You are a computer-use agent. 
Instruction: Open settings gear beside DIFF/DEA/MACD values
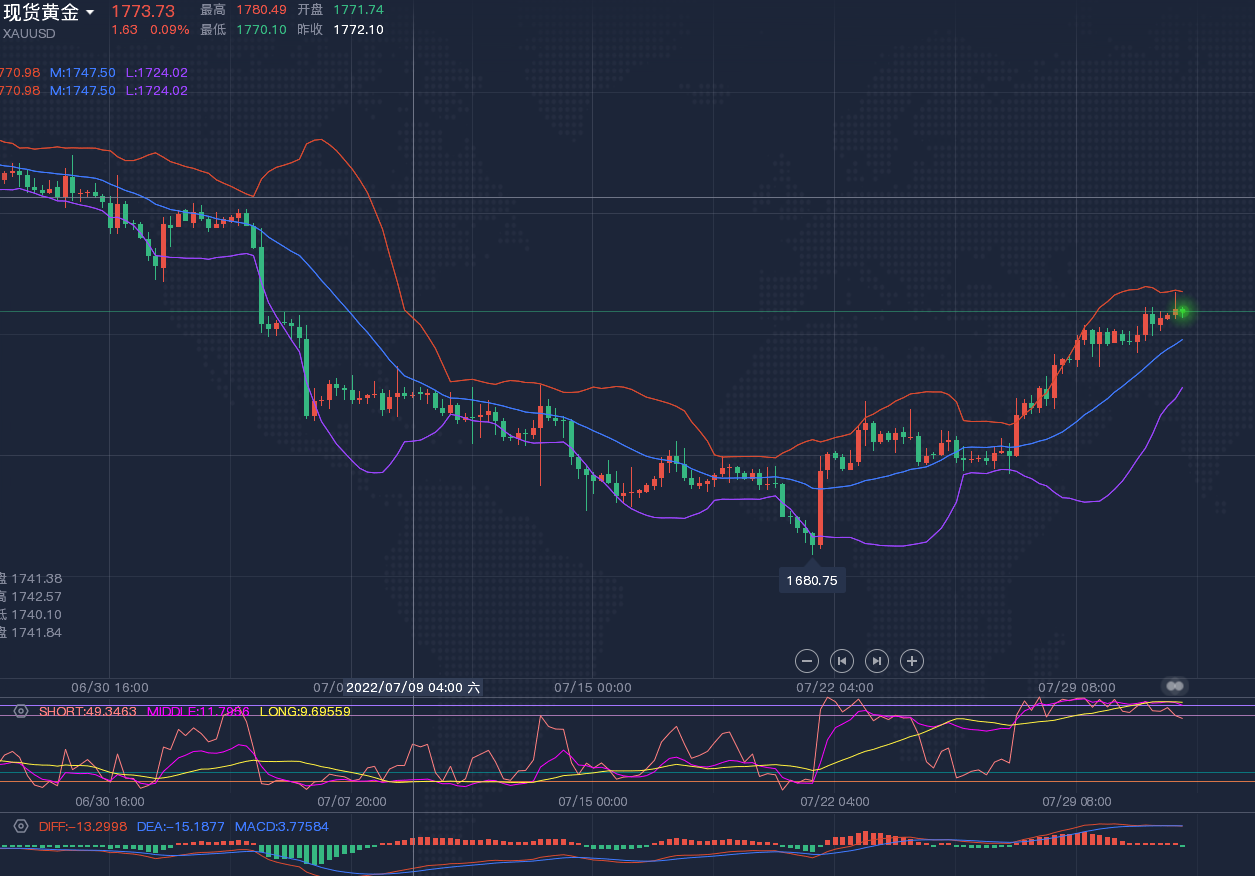[20, 827]
